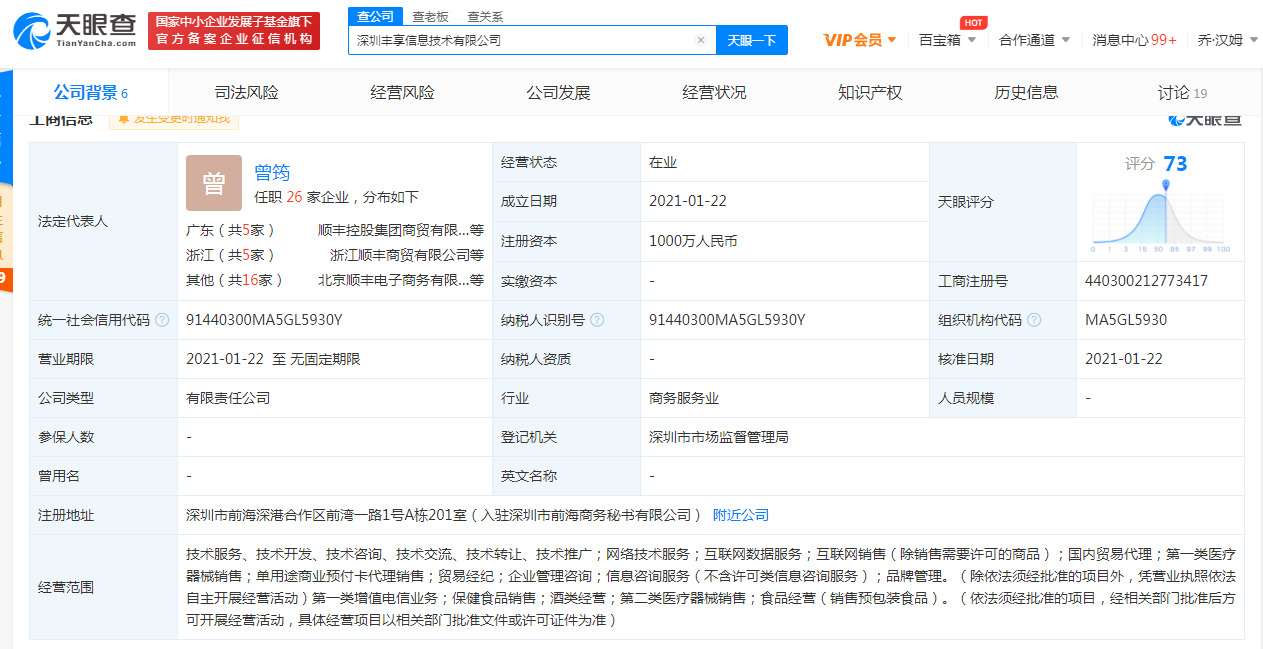Select the 营业期限 date range value
1263x649 pixels.
(x=273, y=359)
